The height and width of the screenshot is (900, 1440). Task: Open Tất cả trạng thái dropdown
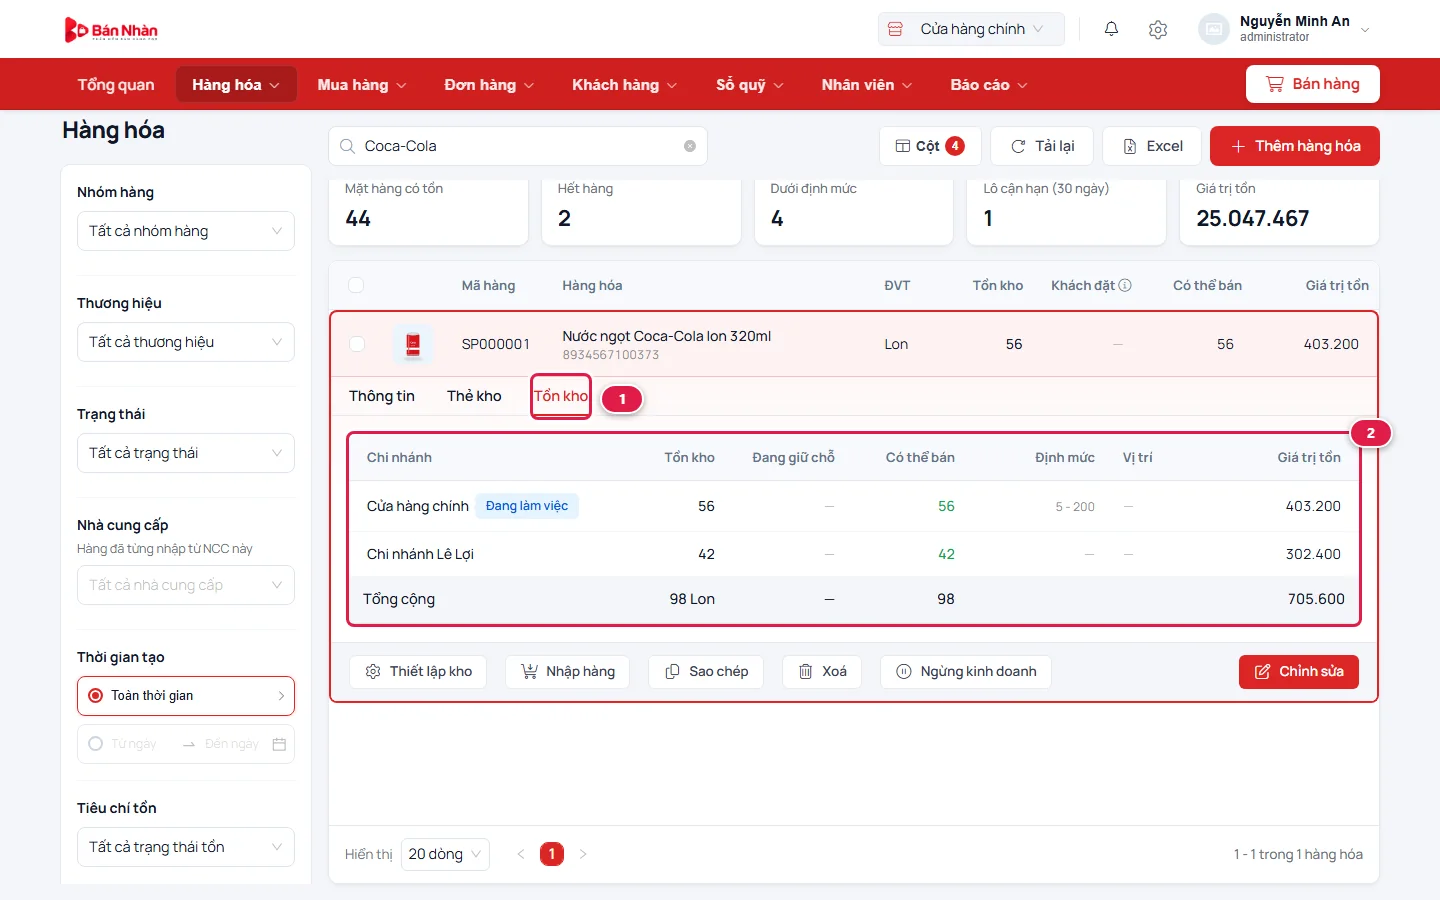[x=186, y=453]
